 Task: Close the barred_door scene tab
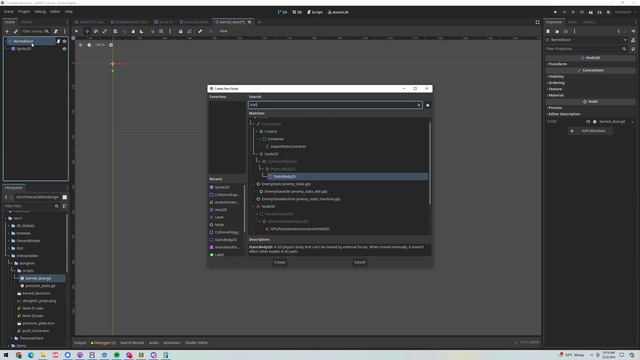[249, 22]
